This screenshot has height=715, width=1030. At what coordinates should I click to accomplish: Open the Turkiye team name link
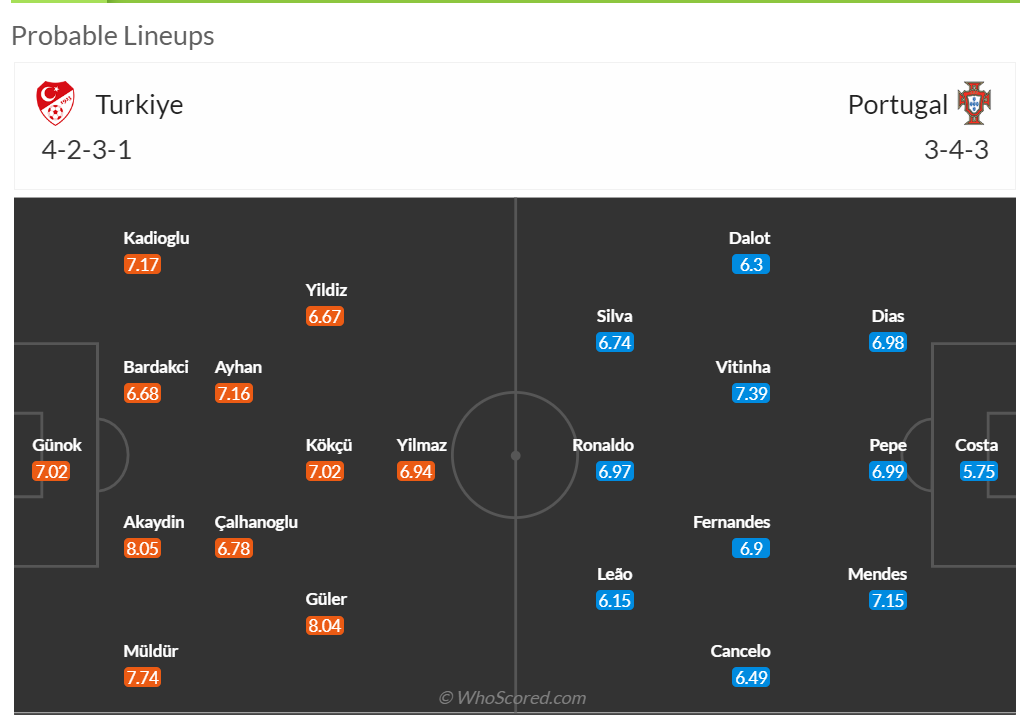(x=139, y=105)
